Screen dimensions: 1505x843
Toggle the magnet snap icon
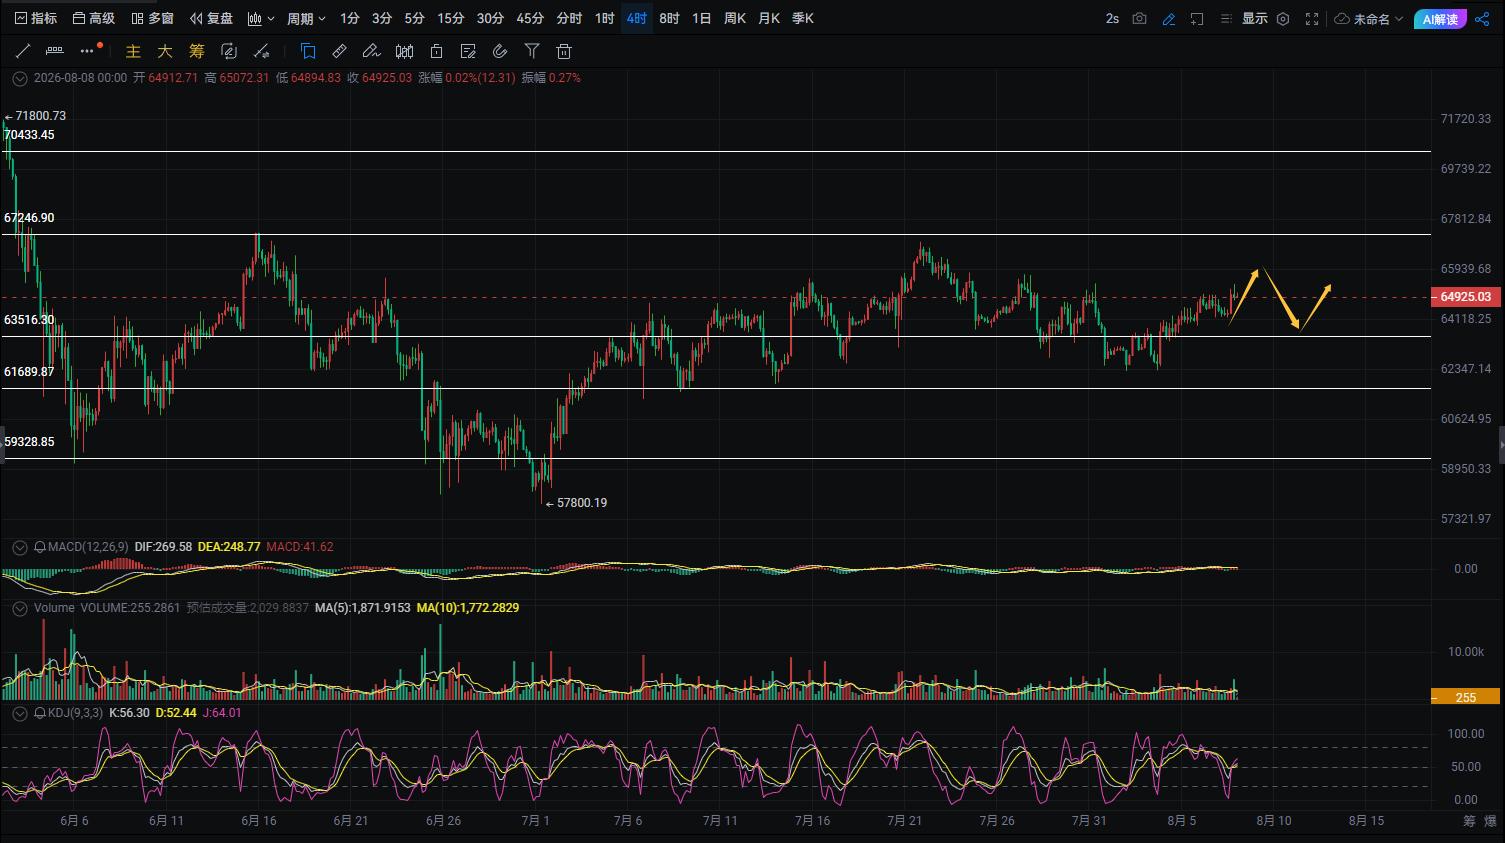[500, 51]
